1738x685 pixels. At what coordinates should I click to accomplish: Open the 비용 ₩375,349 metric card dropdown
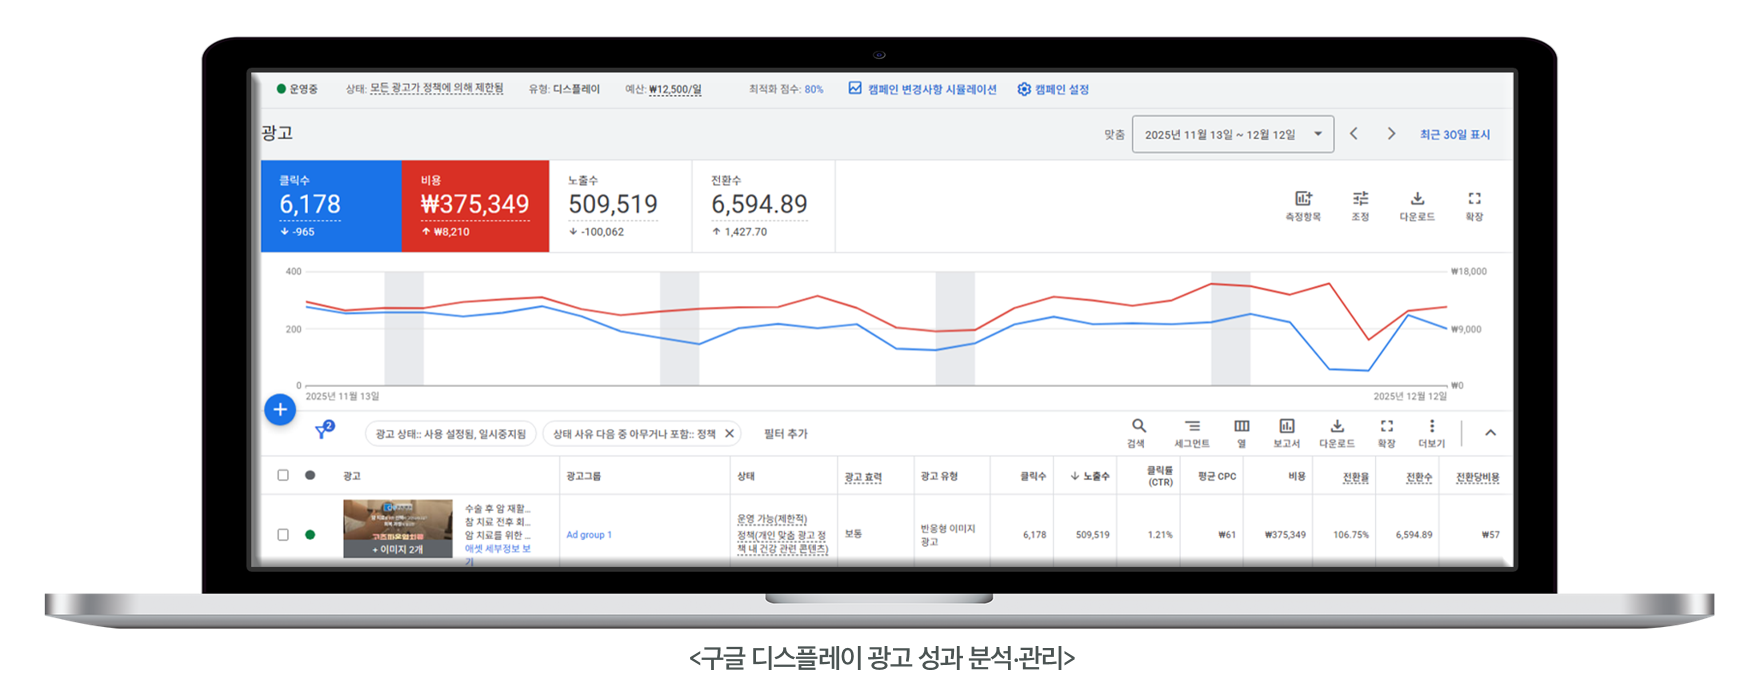pos(475,206)
